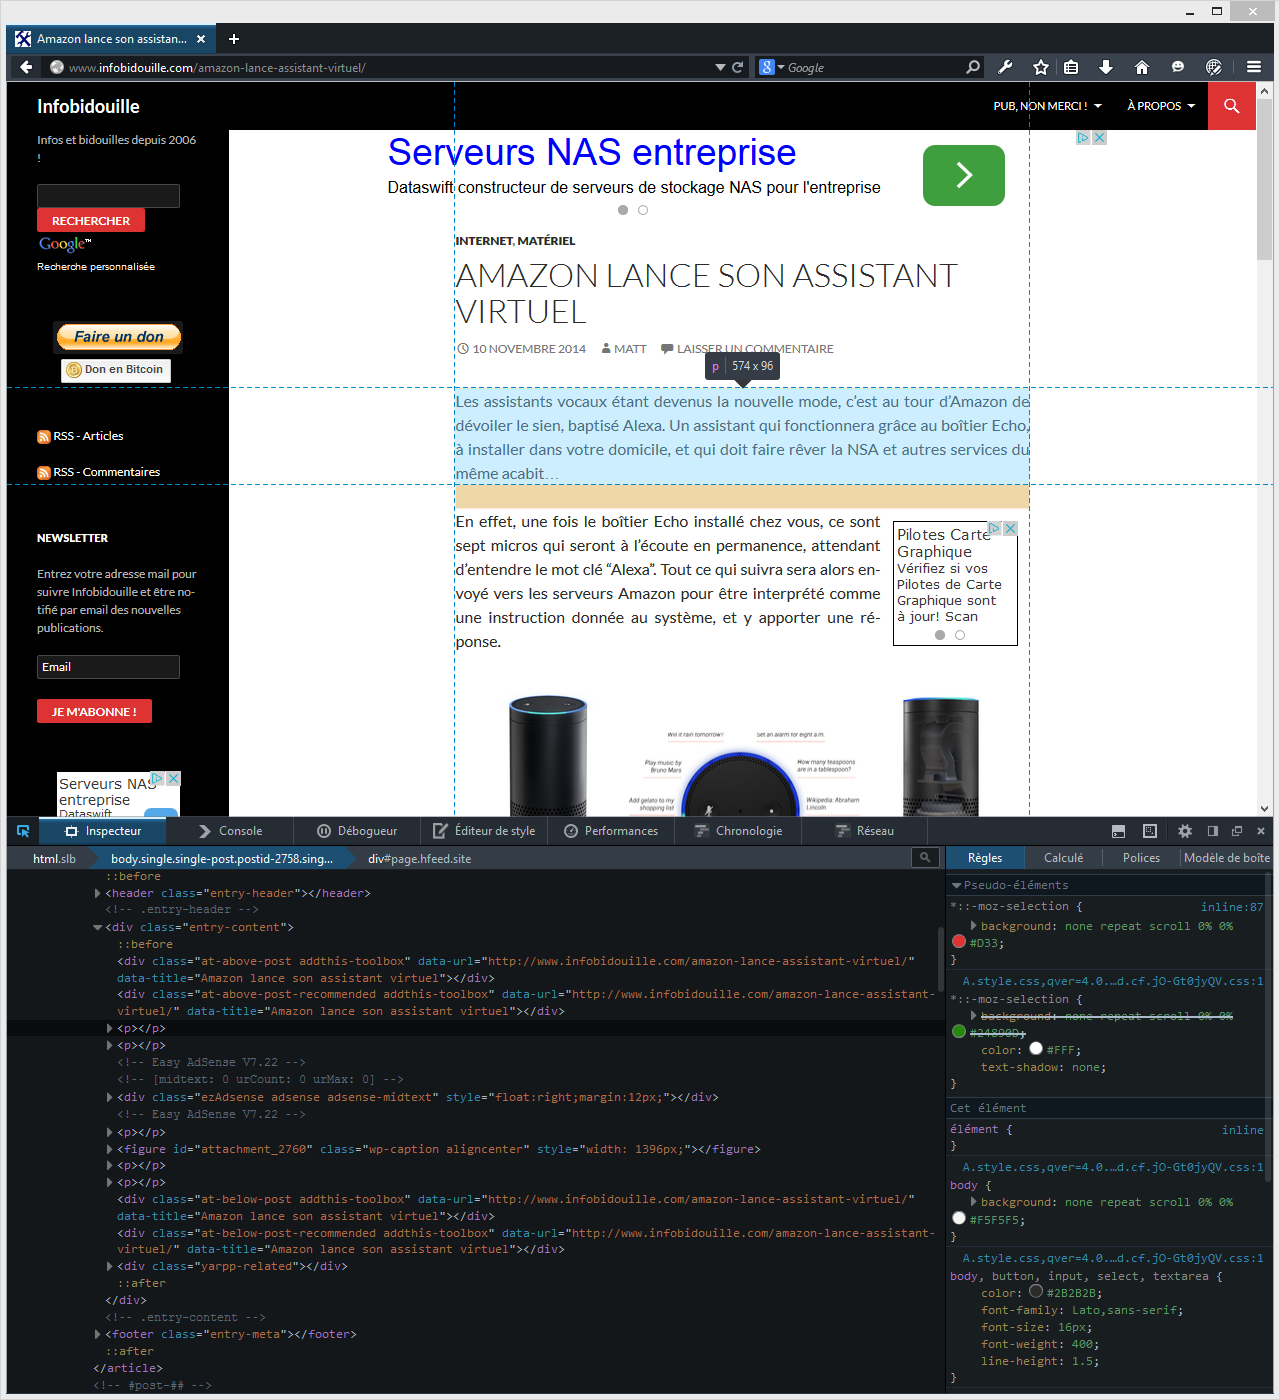The image size is (1280, 1400).
Task: Open the downloads arrow icon
Action: tap(1106, 67)
